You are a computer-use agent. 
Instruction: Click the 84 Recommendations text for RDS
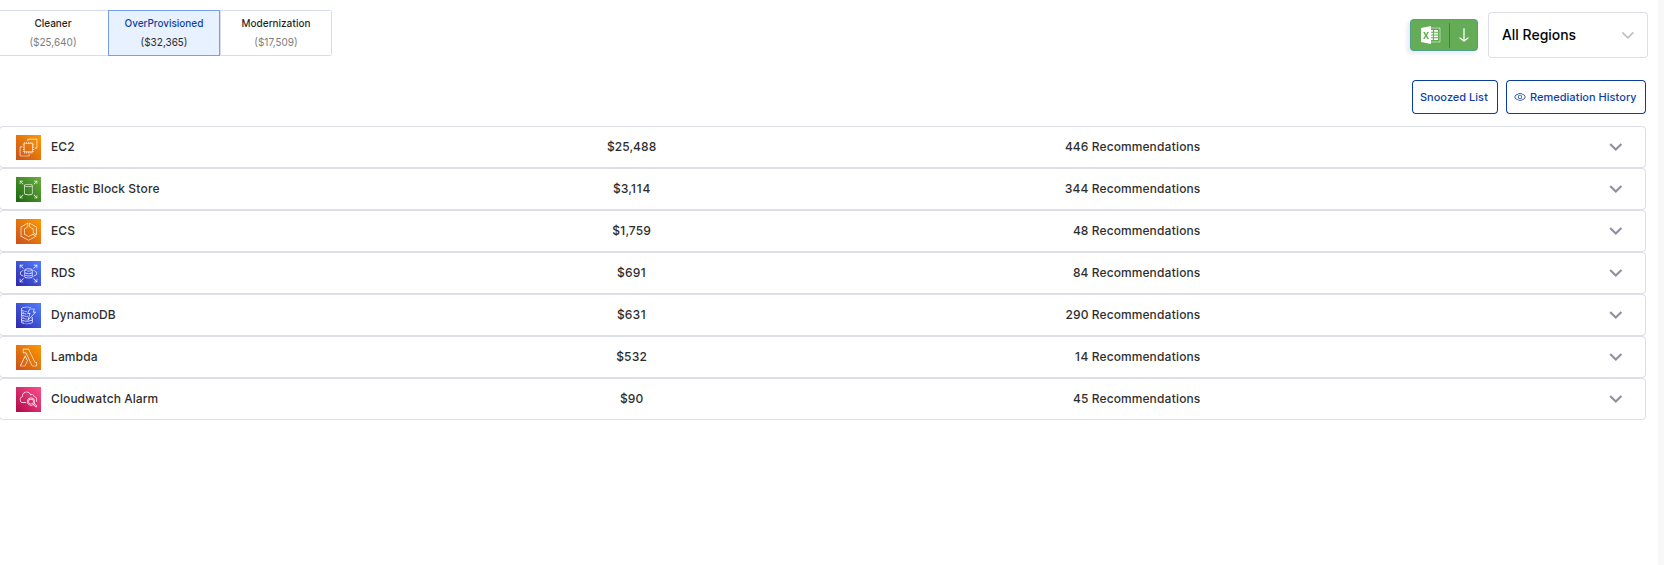pos(1136,273)
